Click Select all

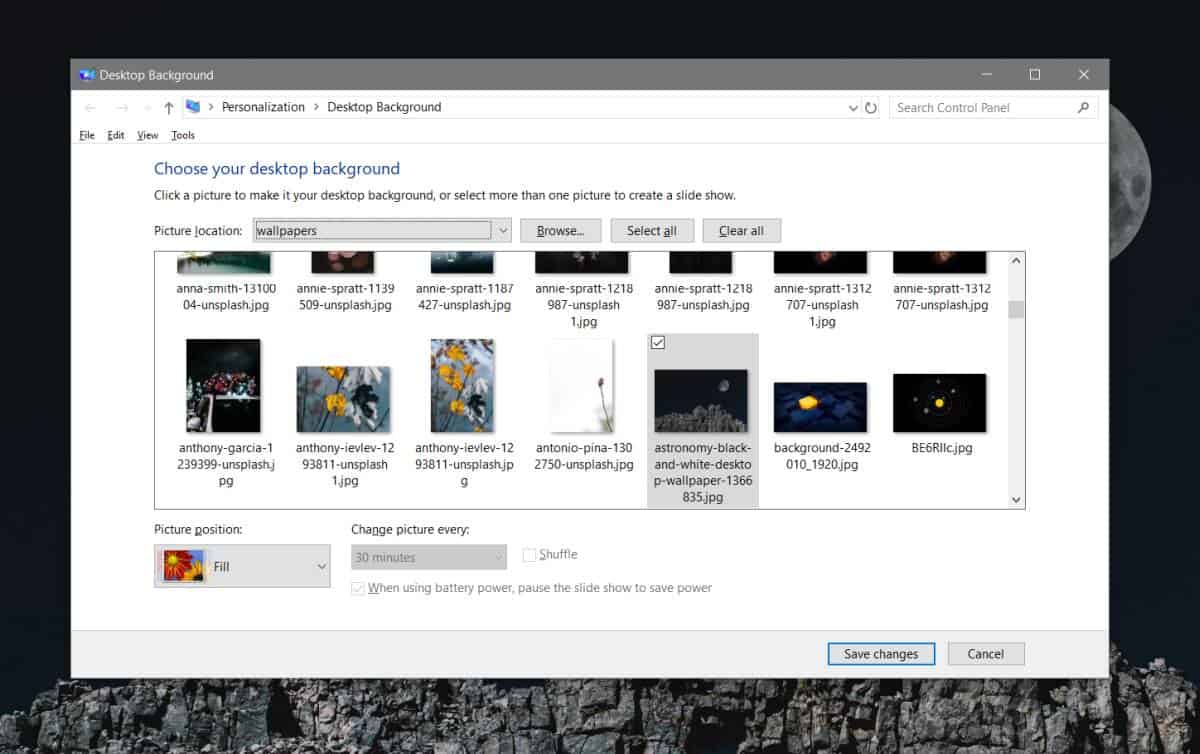[x=652, y=230]
